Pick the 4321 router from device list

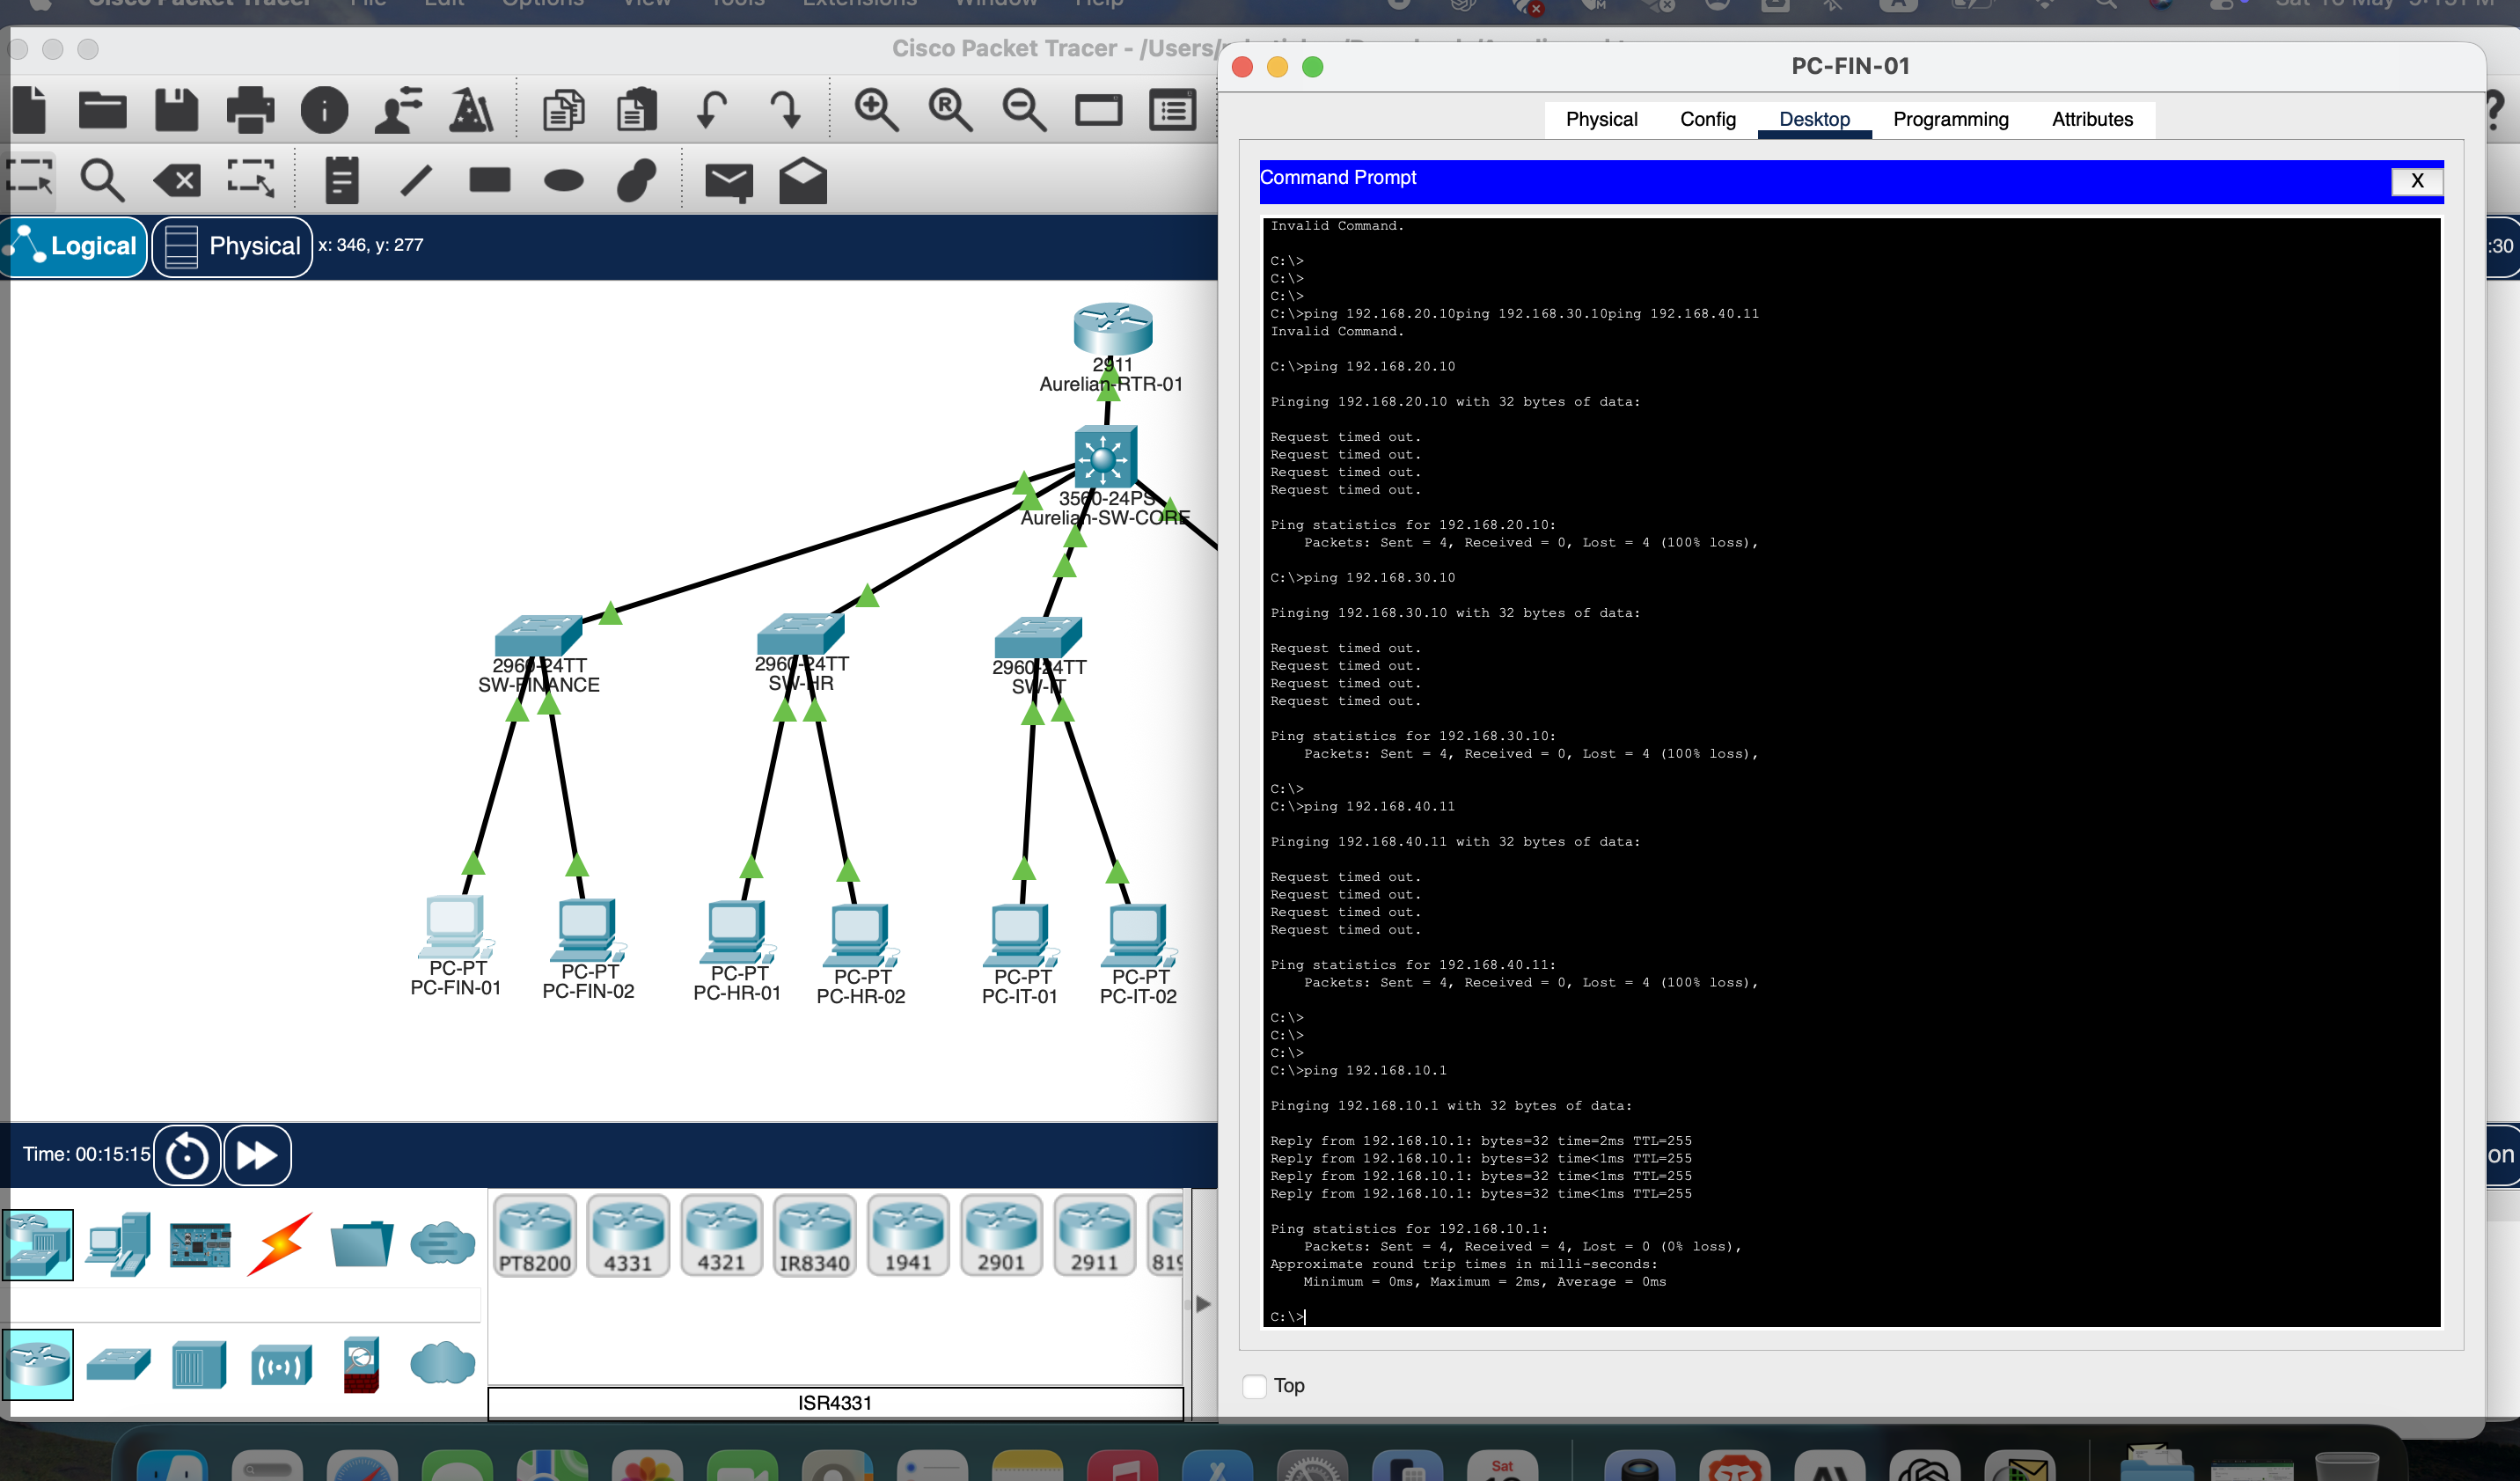[x=721, y=1236]
